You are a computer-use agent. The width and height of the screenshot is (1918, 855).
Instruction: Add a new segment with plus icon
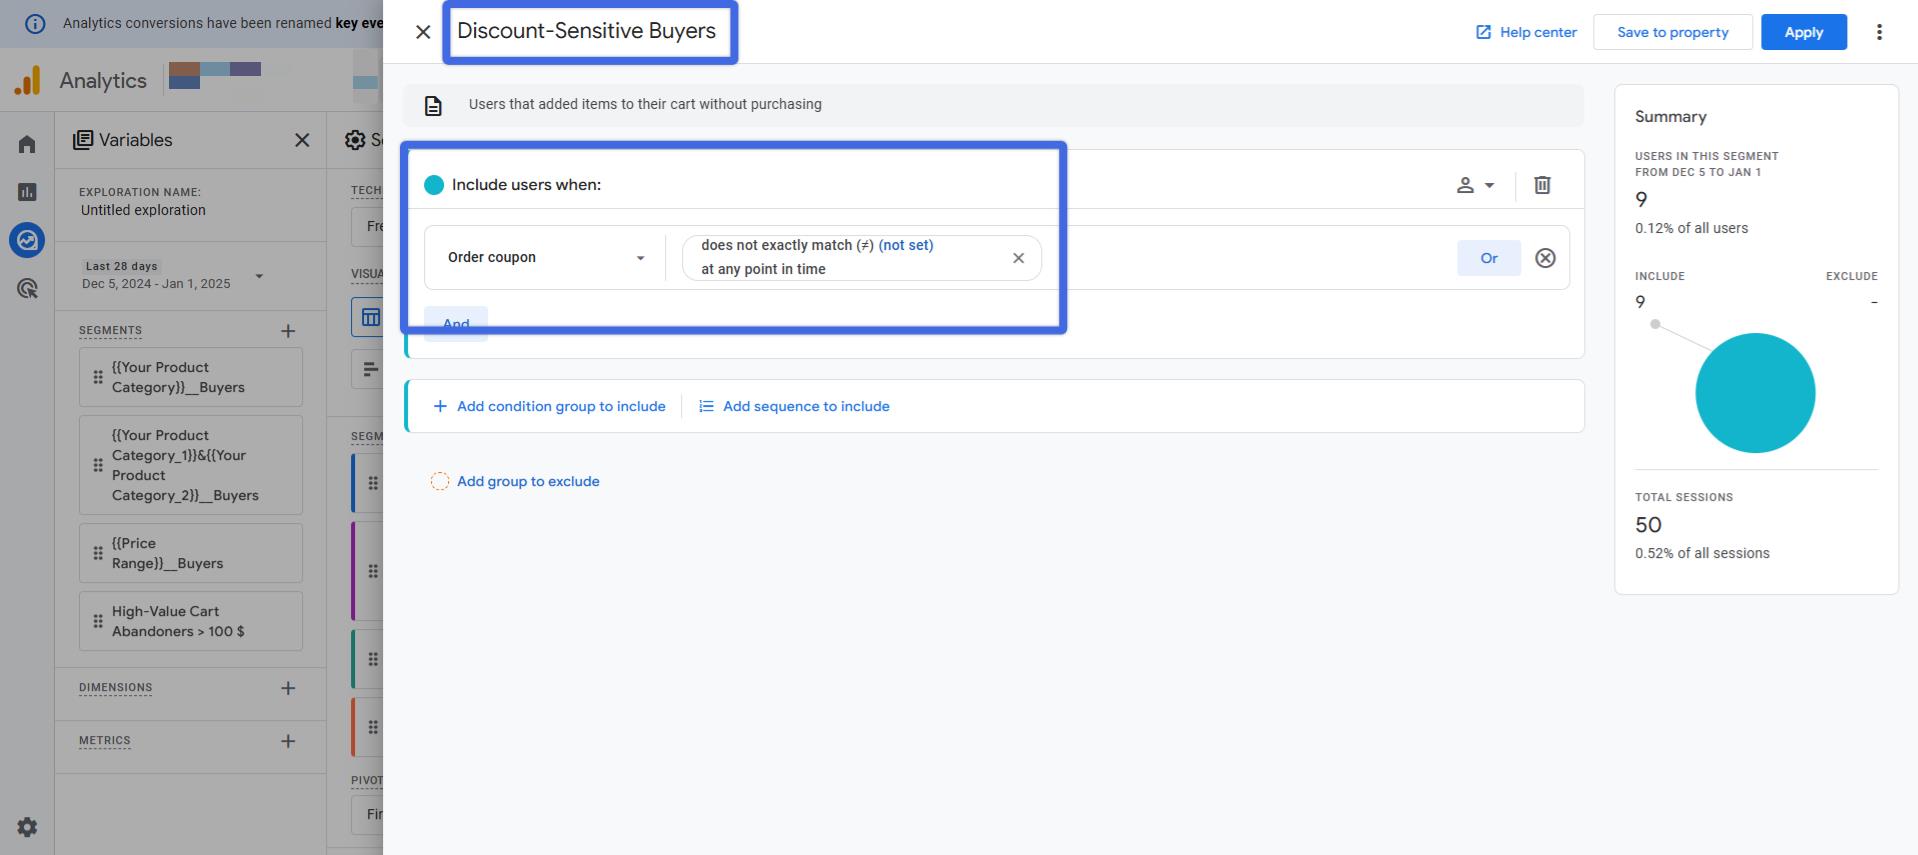click(288, 330)
